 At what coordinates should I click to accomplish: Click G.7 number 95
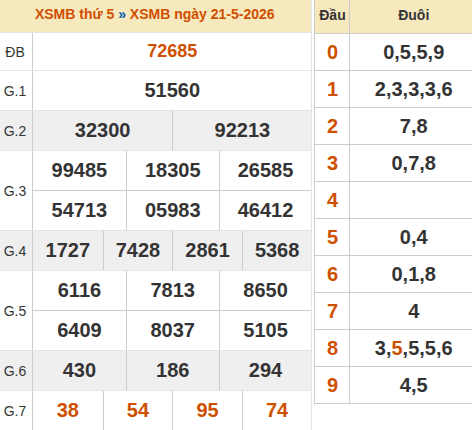207,410
